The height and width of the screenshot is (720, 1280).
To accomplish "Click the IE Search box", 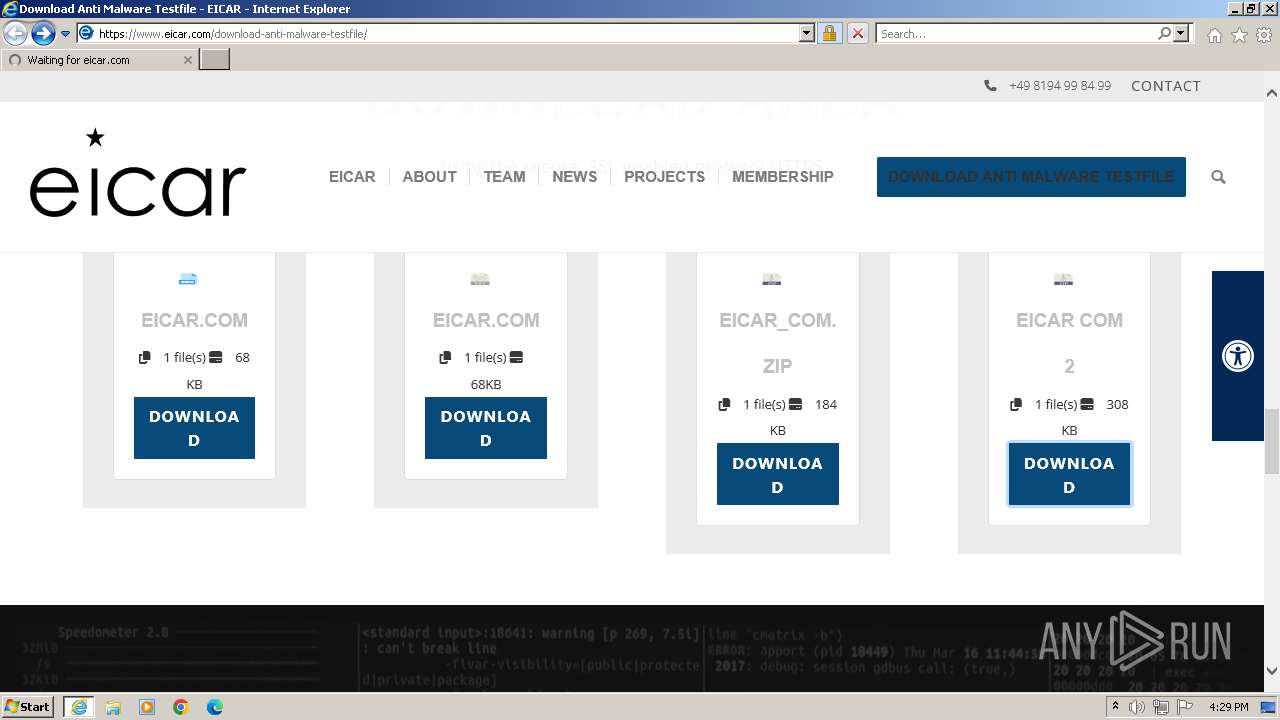I will click(1015, 34).
